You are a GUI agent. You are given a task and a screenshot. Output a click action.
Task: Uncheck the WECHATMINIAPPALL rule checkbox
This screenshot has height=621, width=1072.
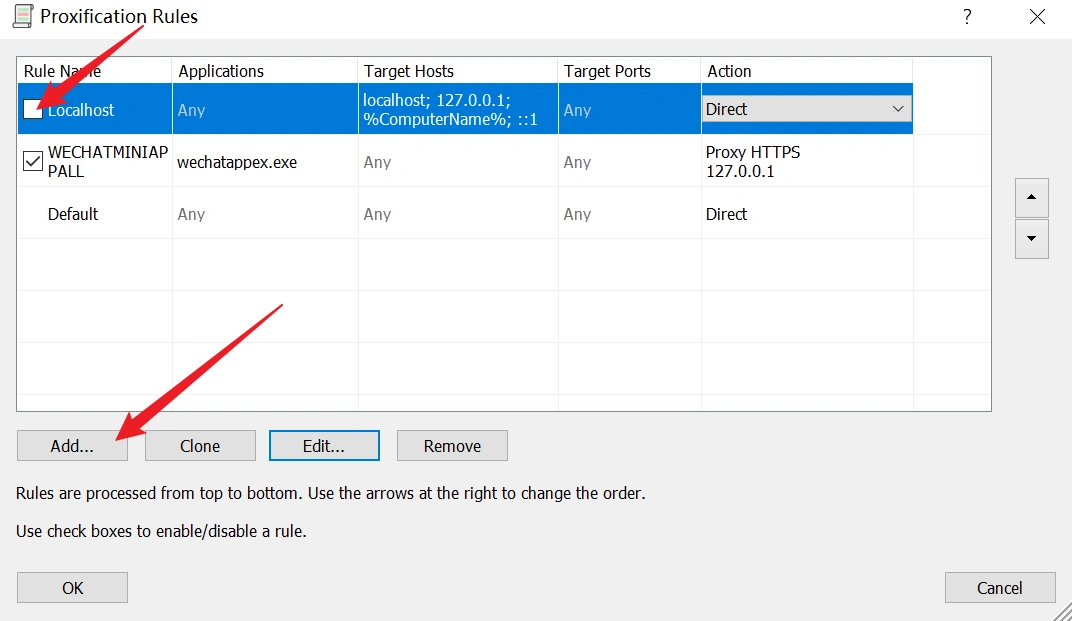(x=33, y=162)
